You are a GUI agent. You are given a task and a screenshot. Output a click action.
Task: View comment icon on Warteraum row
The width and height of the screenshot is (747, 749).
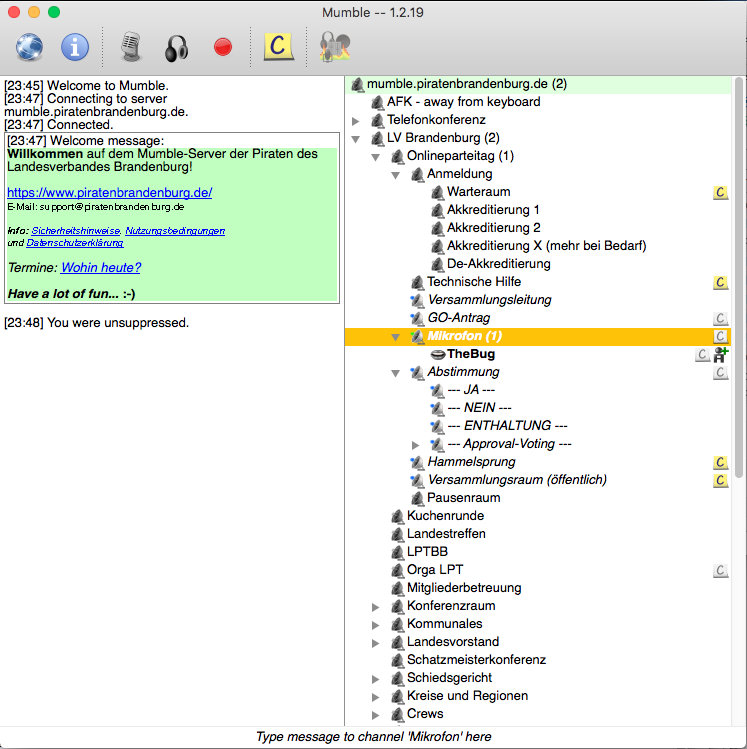pos(720,193)
